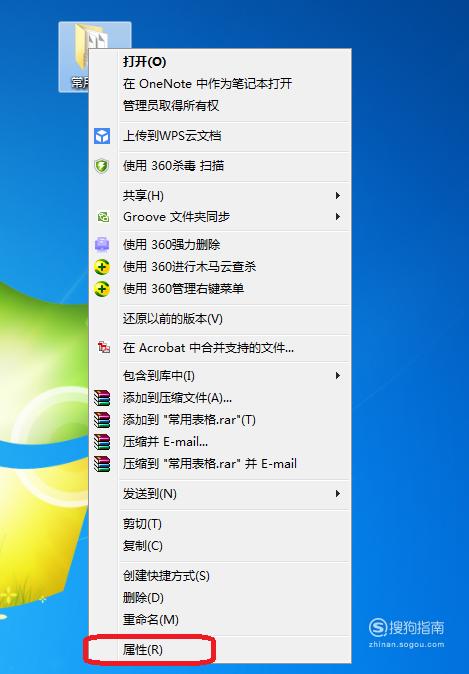The width and height of the screenshot is (469, 674).
Task: Expand the 共享(H) submenu arrow
Action: tap(338, 196)
